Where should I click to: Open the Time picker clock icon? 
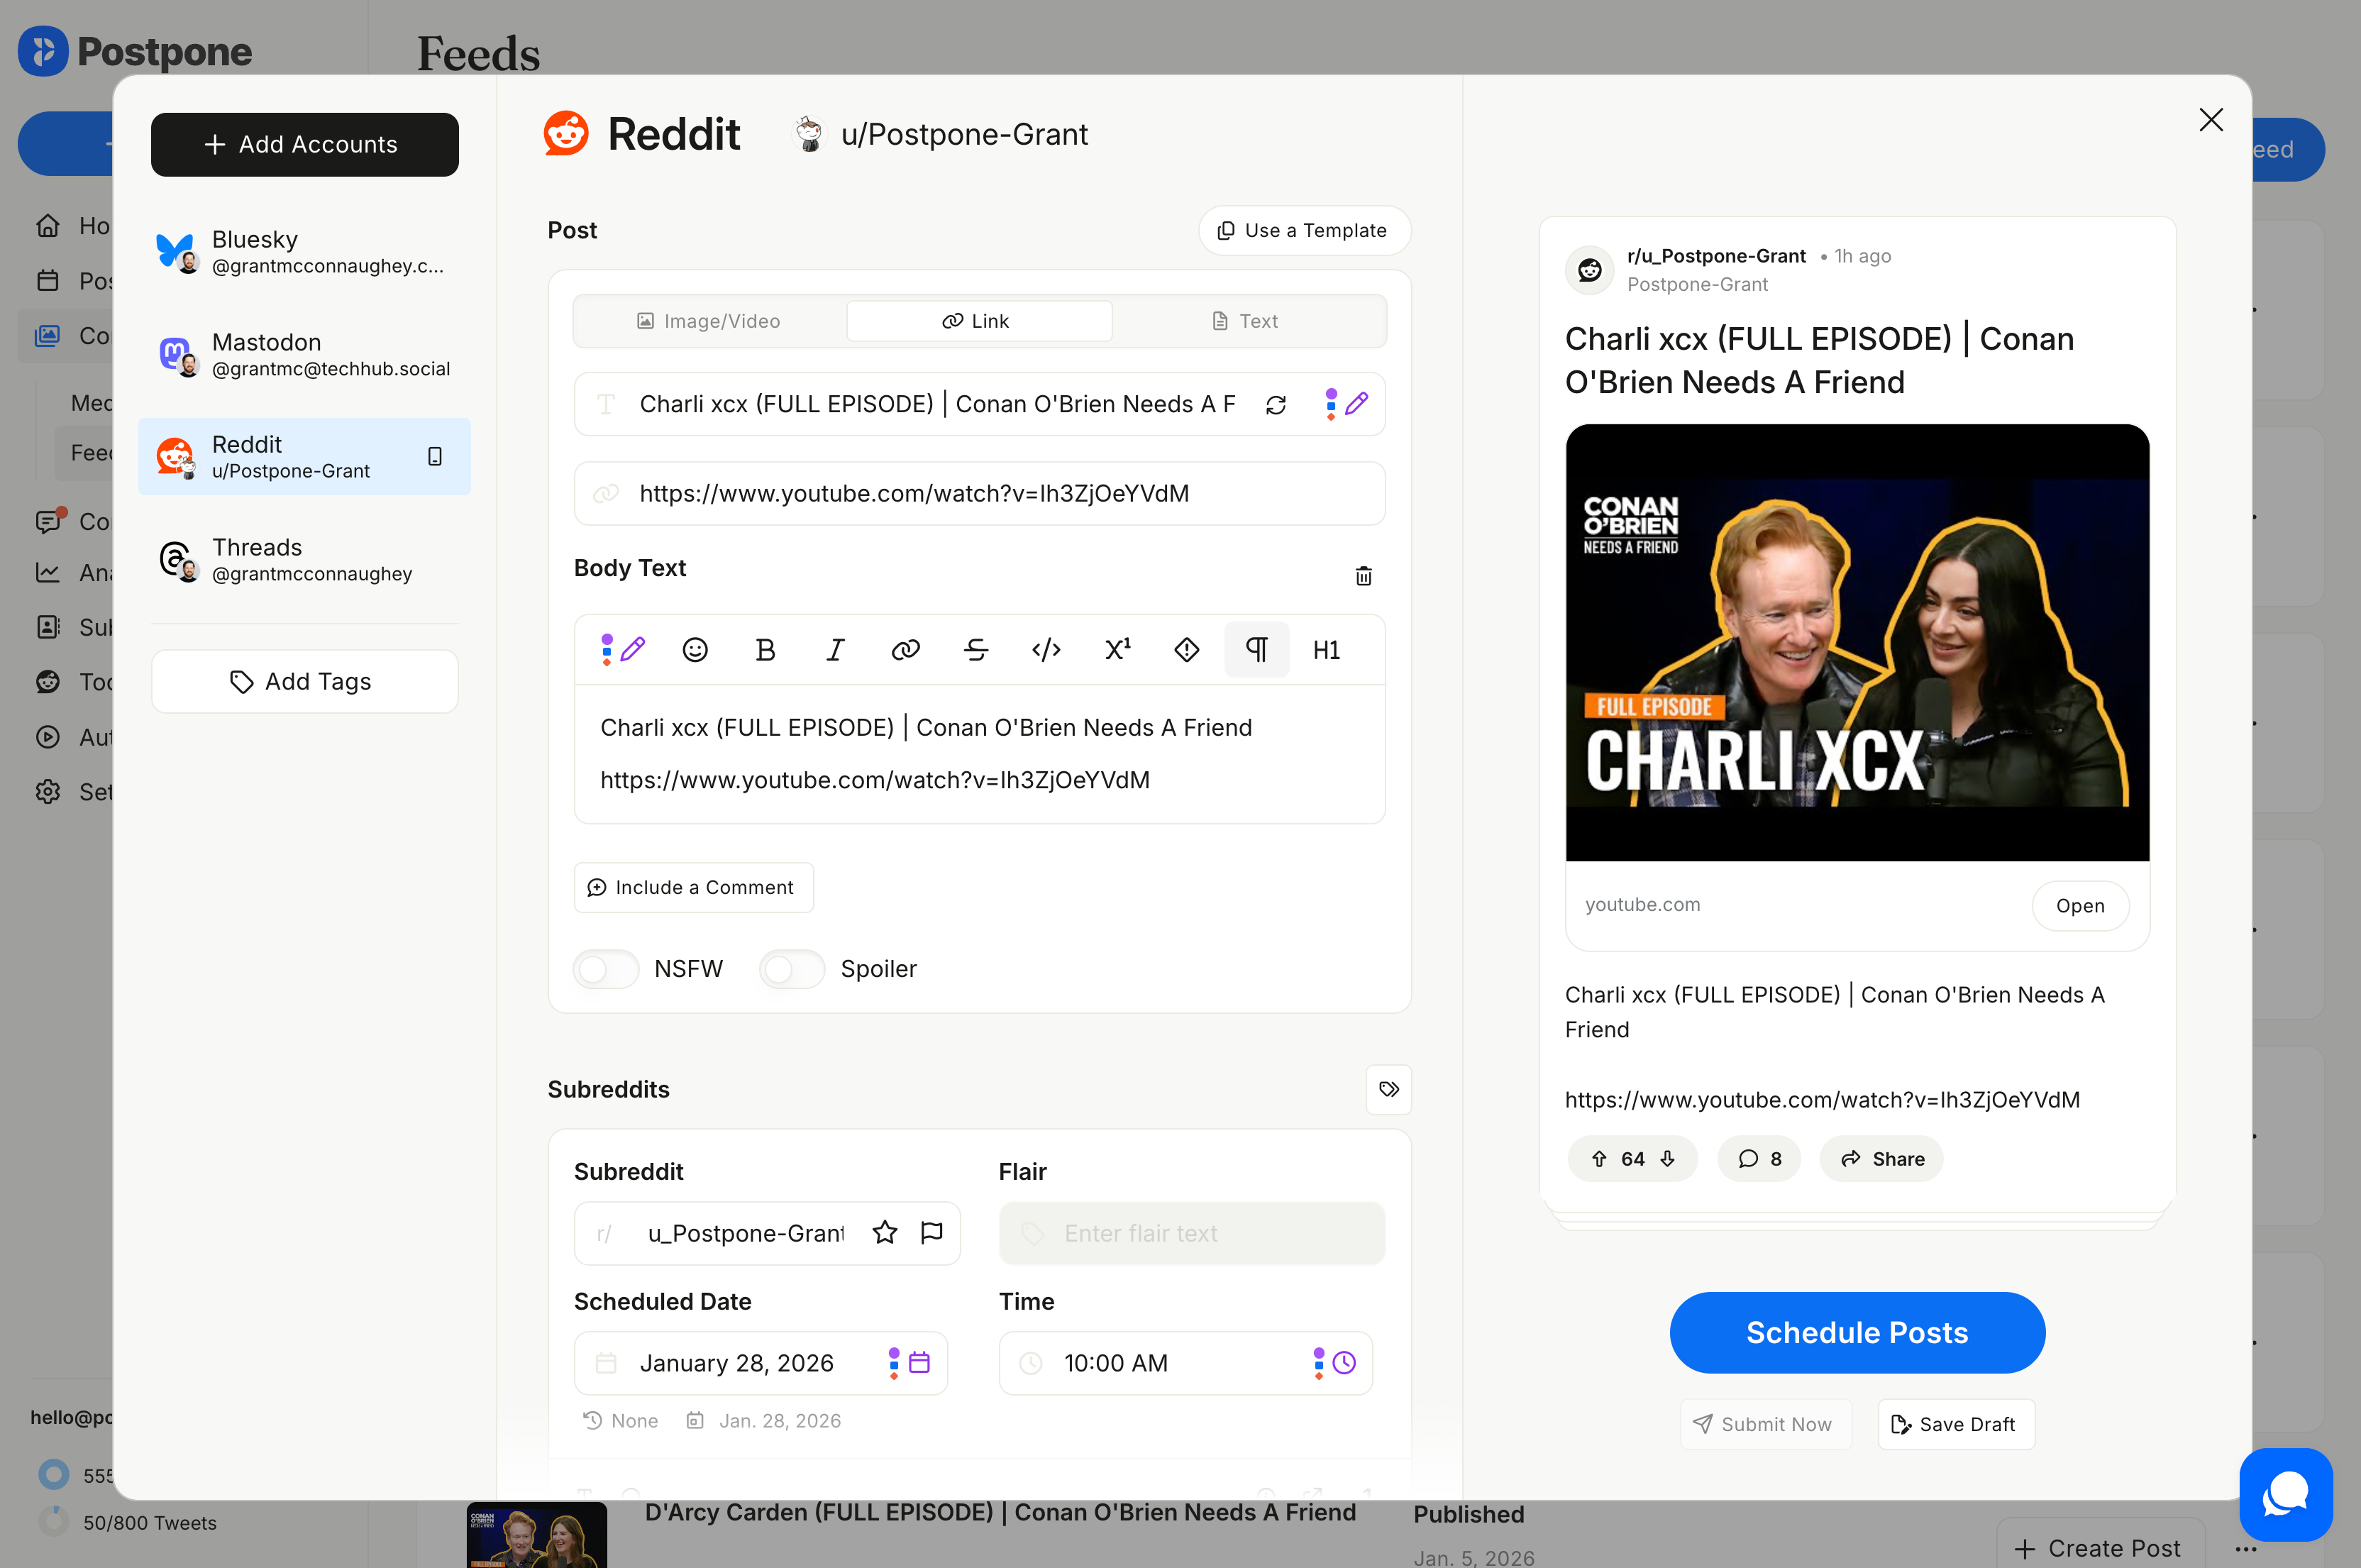[1344, 1363]
